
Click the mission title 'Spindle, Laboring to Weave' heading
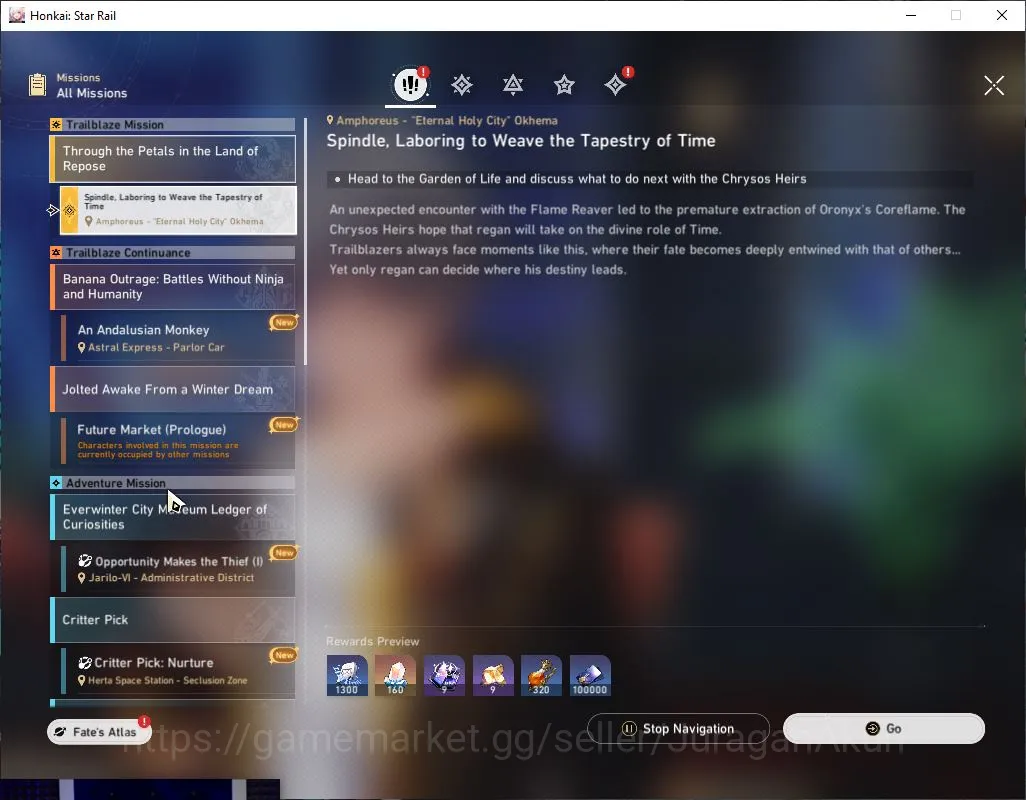[x=521, y=141]
